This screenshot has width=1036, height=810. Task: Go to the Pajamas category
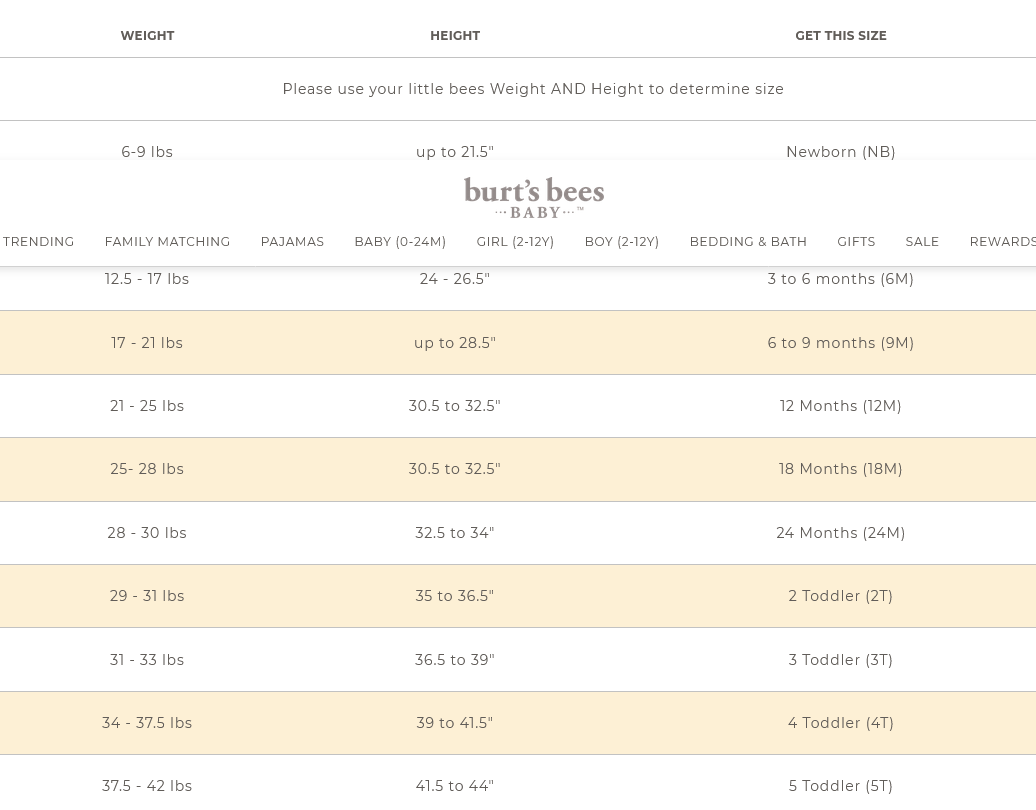click(292, 242)
